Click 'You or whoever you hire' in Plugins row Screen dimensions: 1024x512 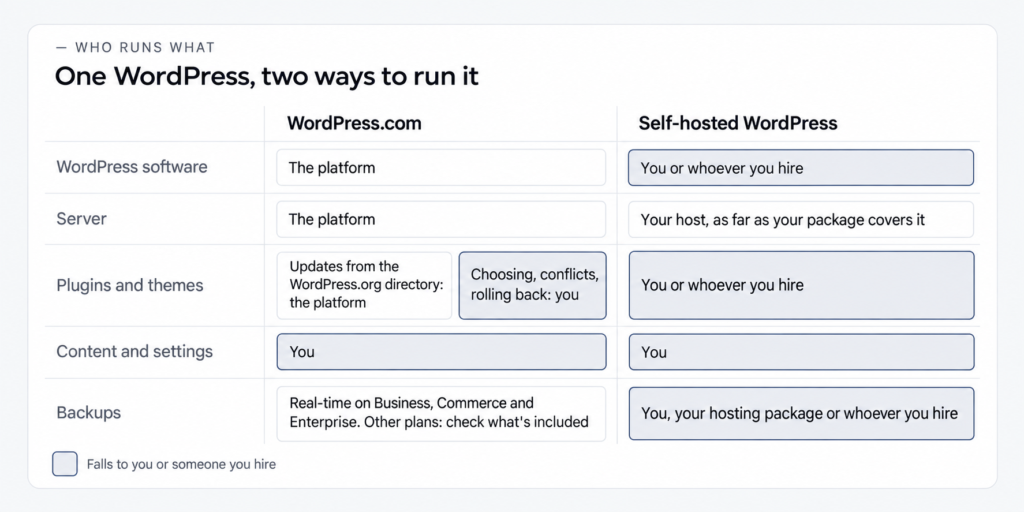pyautogui.click(x=801, y=285)
